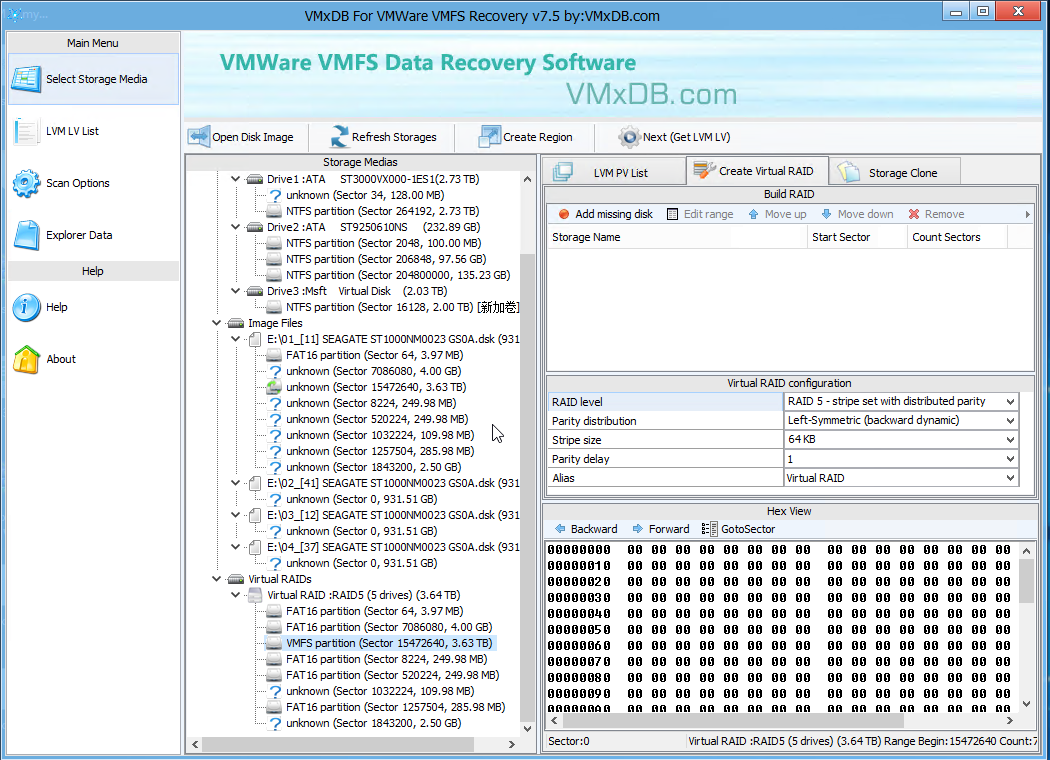Click the Drive3 Msft Virtual Disk icon
This screenshot has height=760, width=1050.
[254, 291]
